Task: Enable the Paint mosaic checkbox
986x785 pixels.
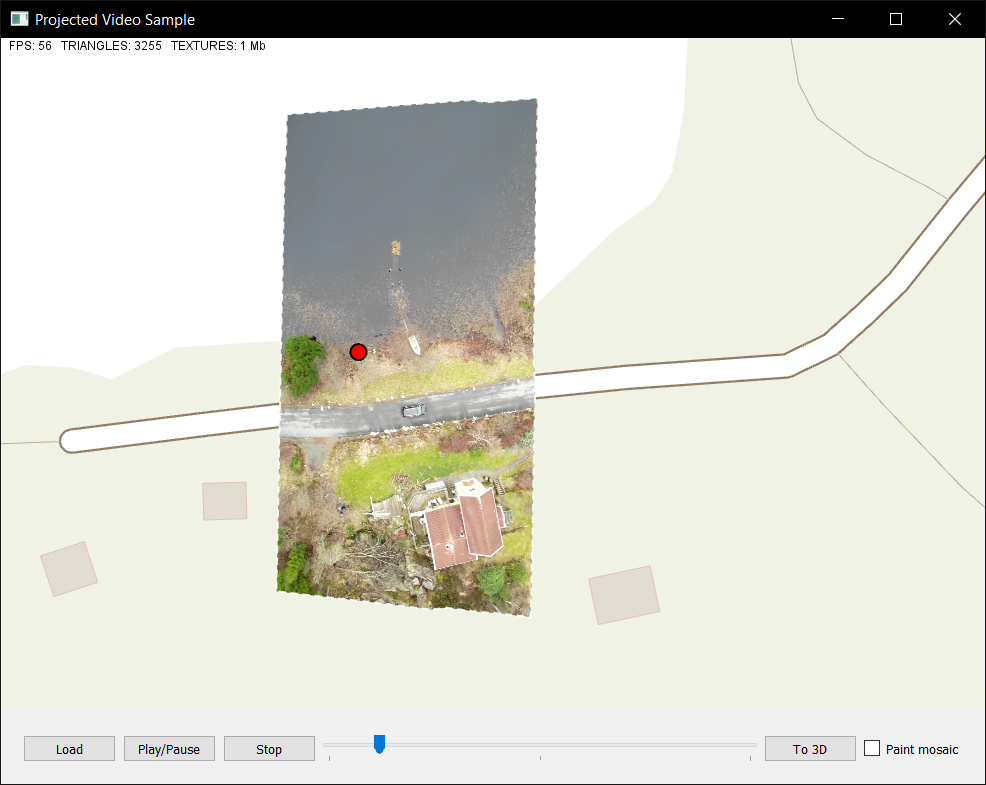Action: click(x=872, y=748)
